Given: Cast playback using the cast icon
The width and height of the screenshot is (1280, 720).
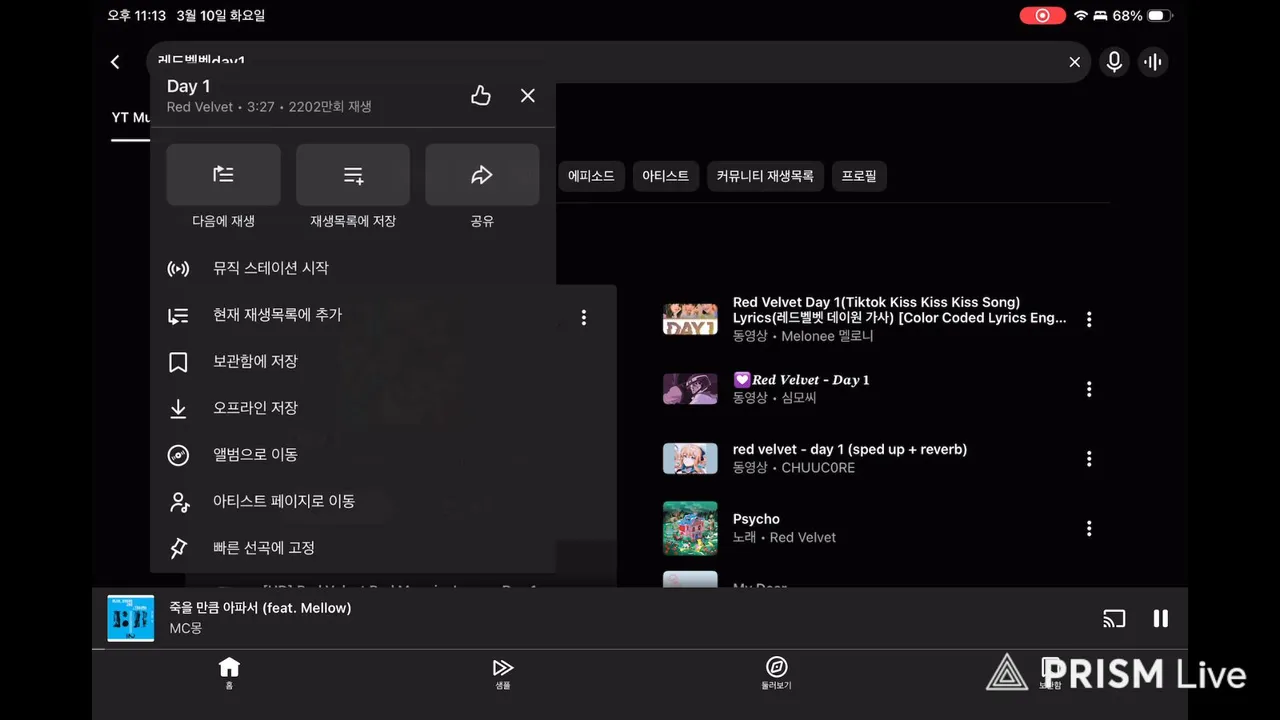Looking at the screenshot, I should 1114,619.
